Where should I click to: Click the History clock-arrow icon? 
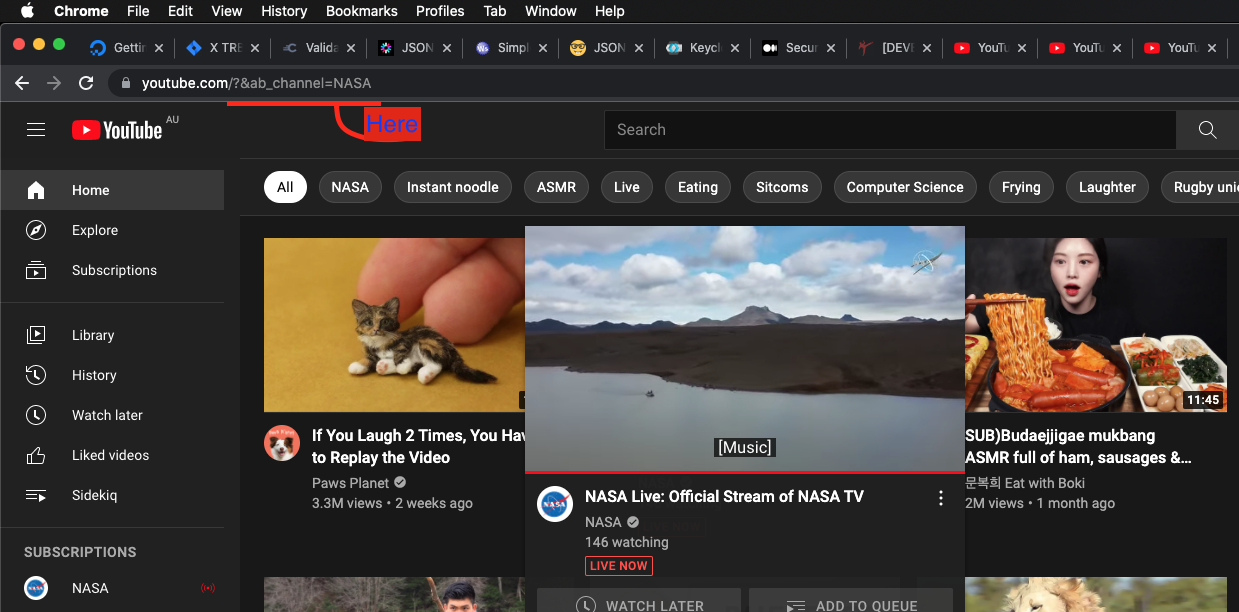pyautogui.click(x=36, y=375)
